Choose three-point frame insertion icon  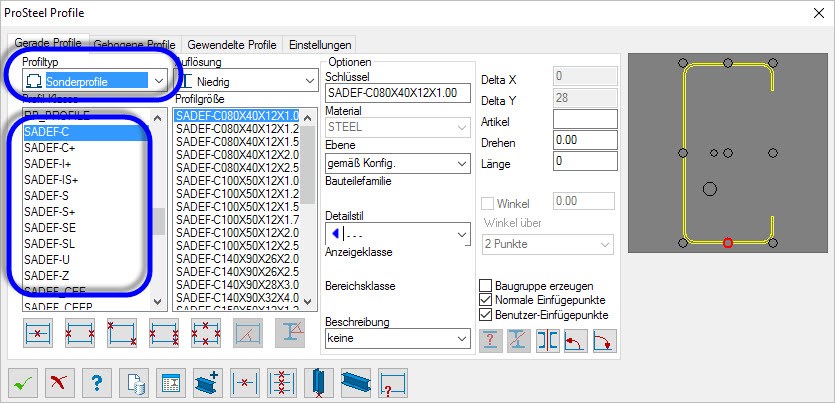(x=164, y=333)
